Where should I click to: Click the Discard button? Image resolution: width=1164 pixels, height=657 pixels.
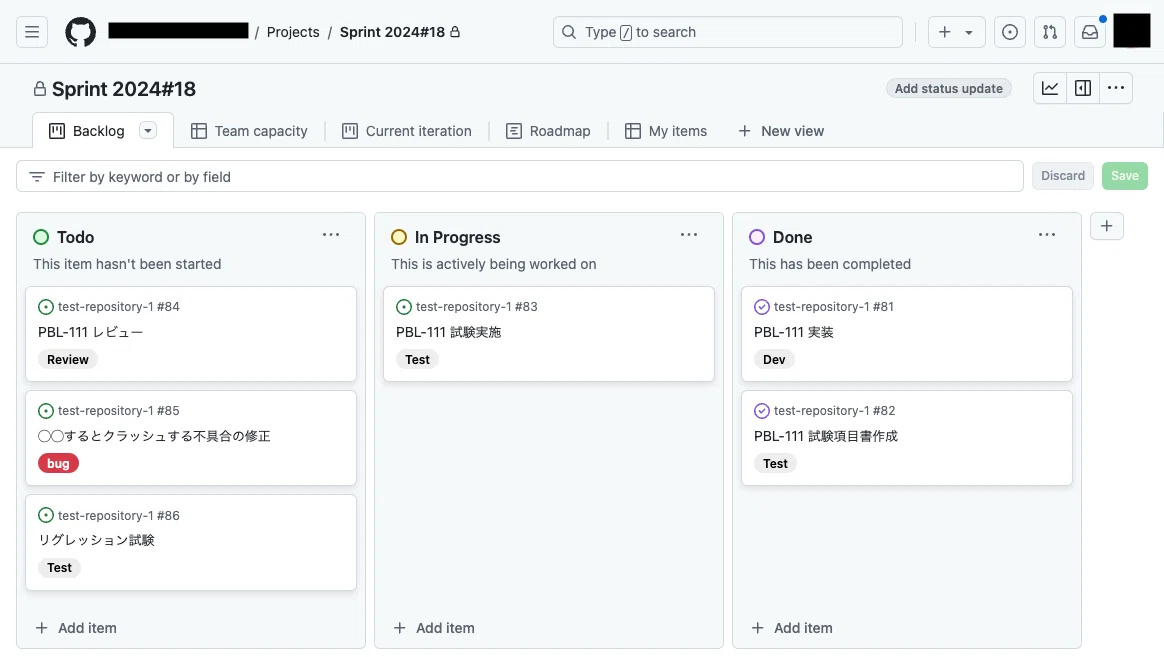point(1062,176)
